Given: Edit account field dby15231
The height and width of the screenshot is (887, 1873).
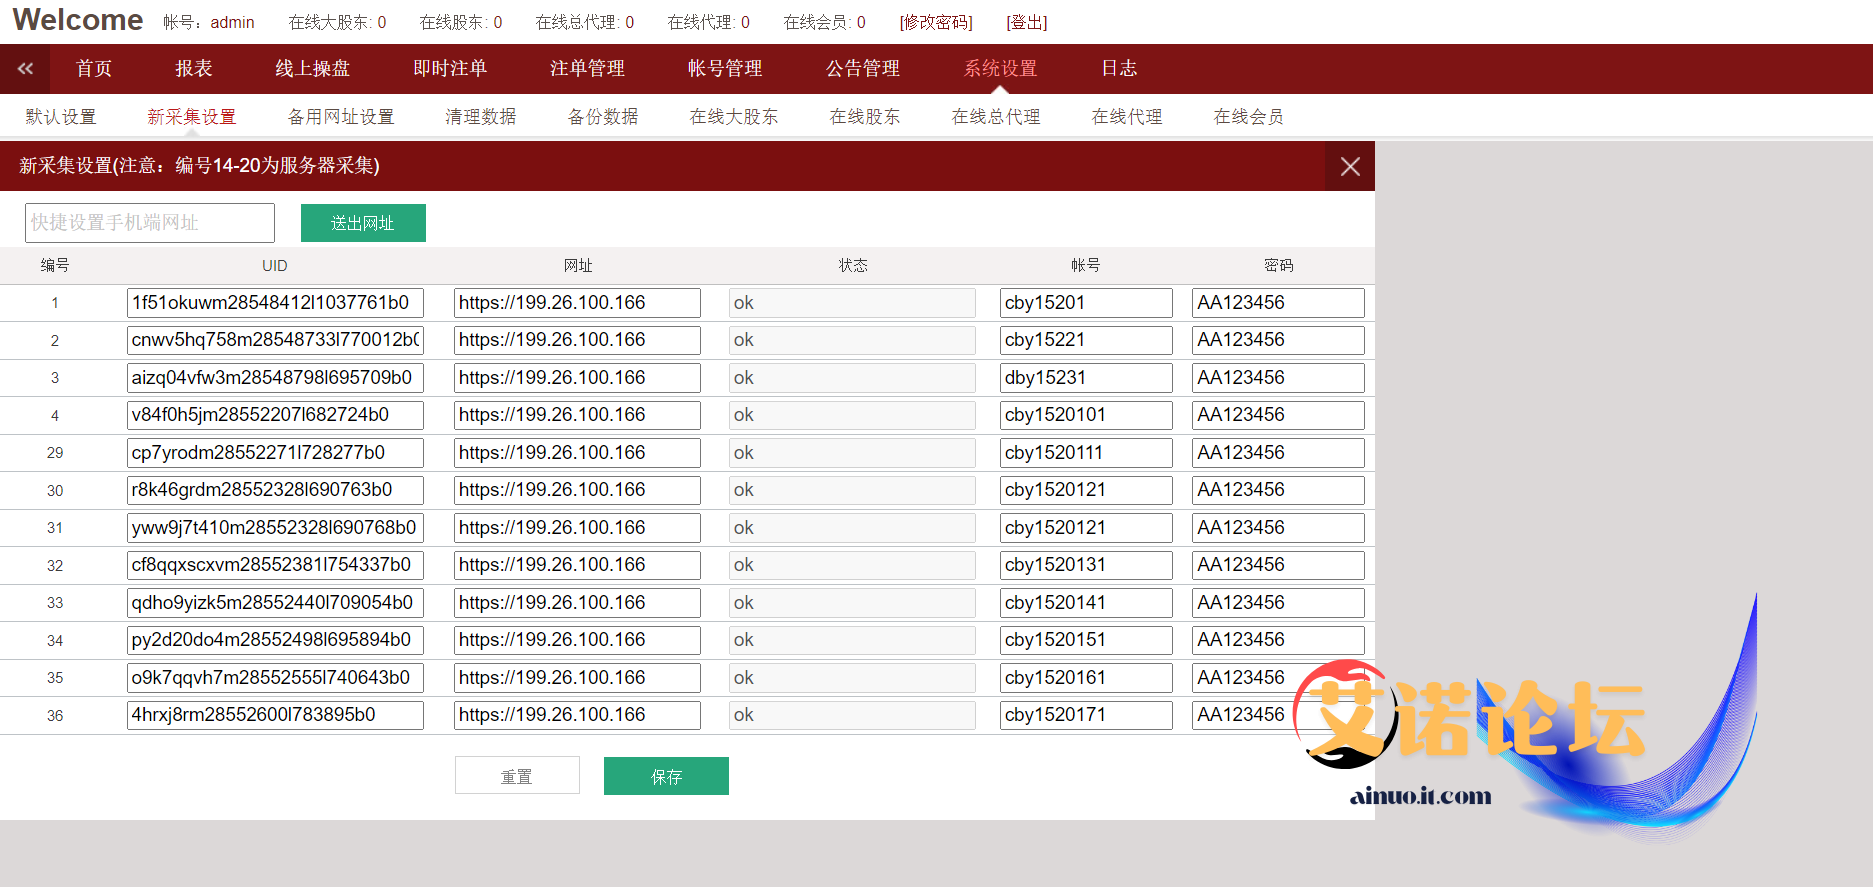Looking at the screenshot, I should 1086,378.
